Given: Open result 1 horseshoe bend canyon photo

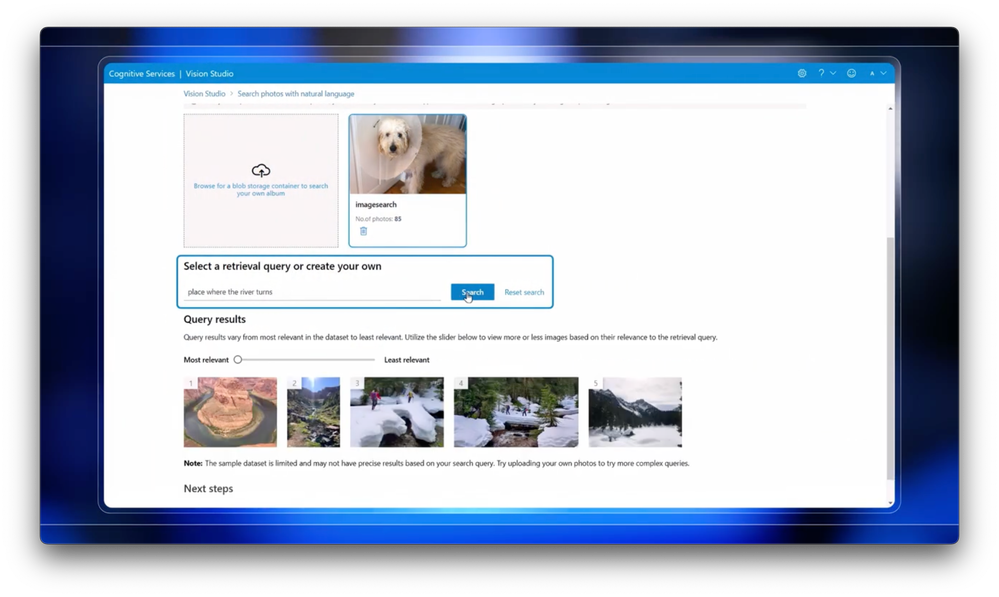Looking at the screenshot, I should 230,412.
